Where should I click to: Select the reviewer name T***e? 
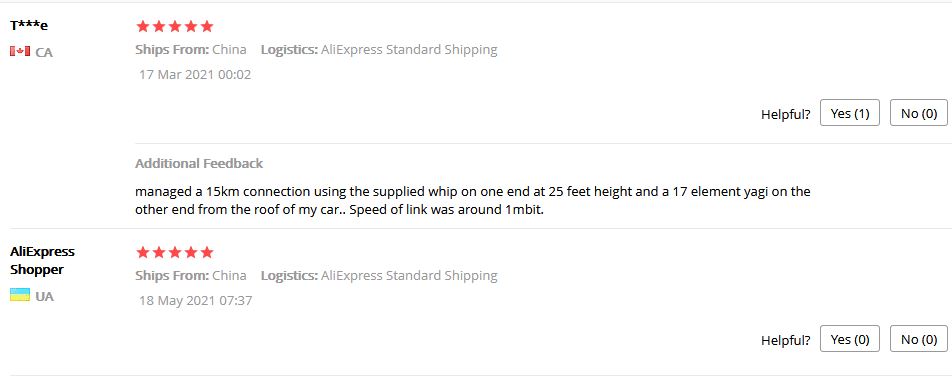click(29, 26)
